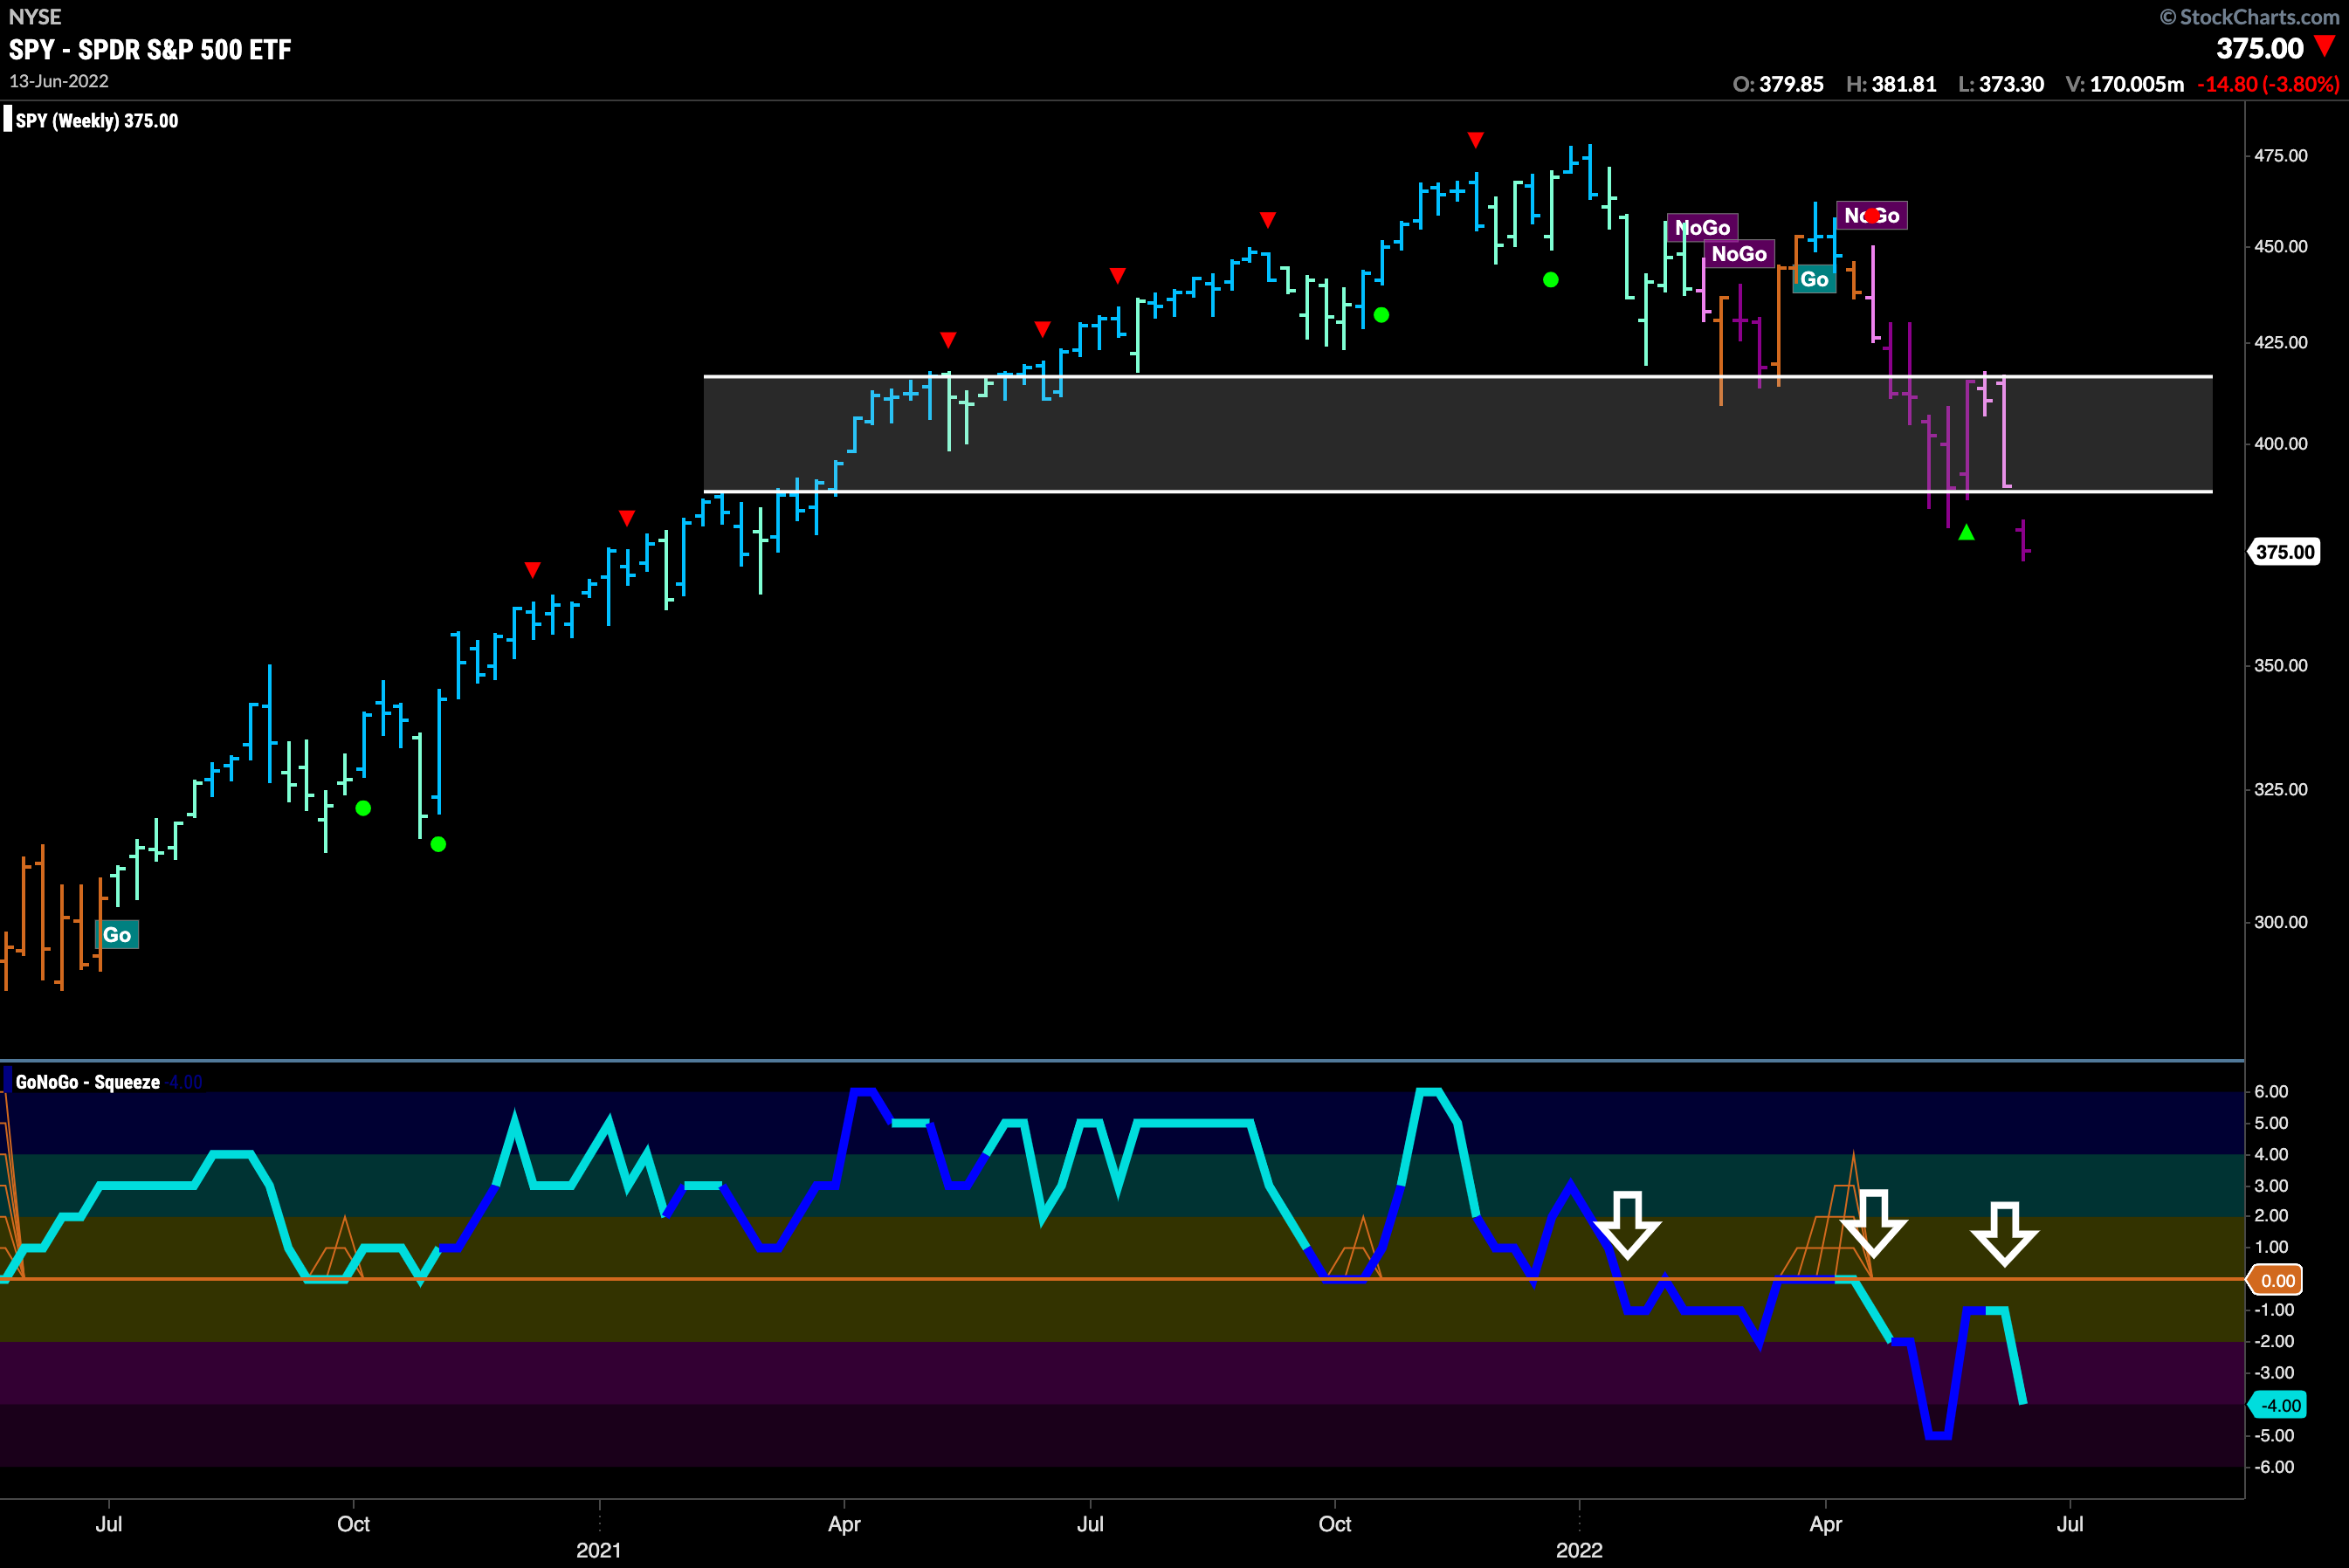Select the teal Go label near April 2022
The width and height of the screenshot is (2349, 1568).
(1814, 280)
